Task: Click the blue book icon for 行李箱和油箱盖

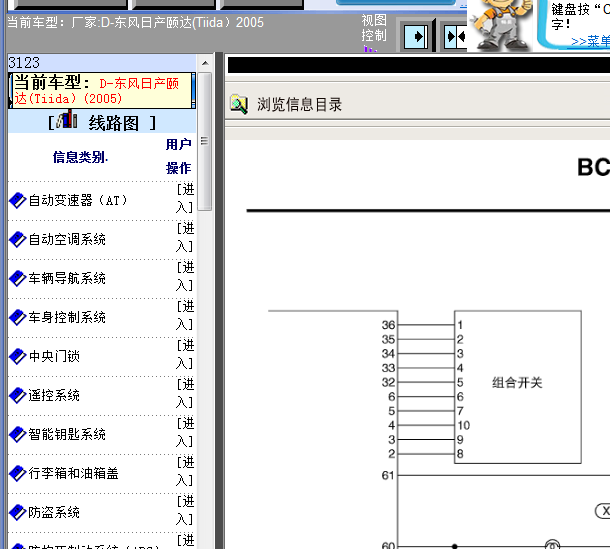Action: coord(18,473)
